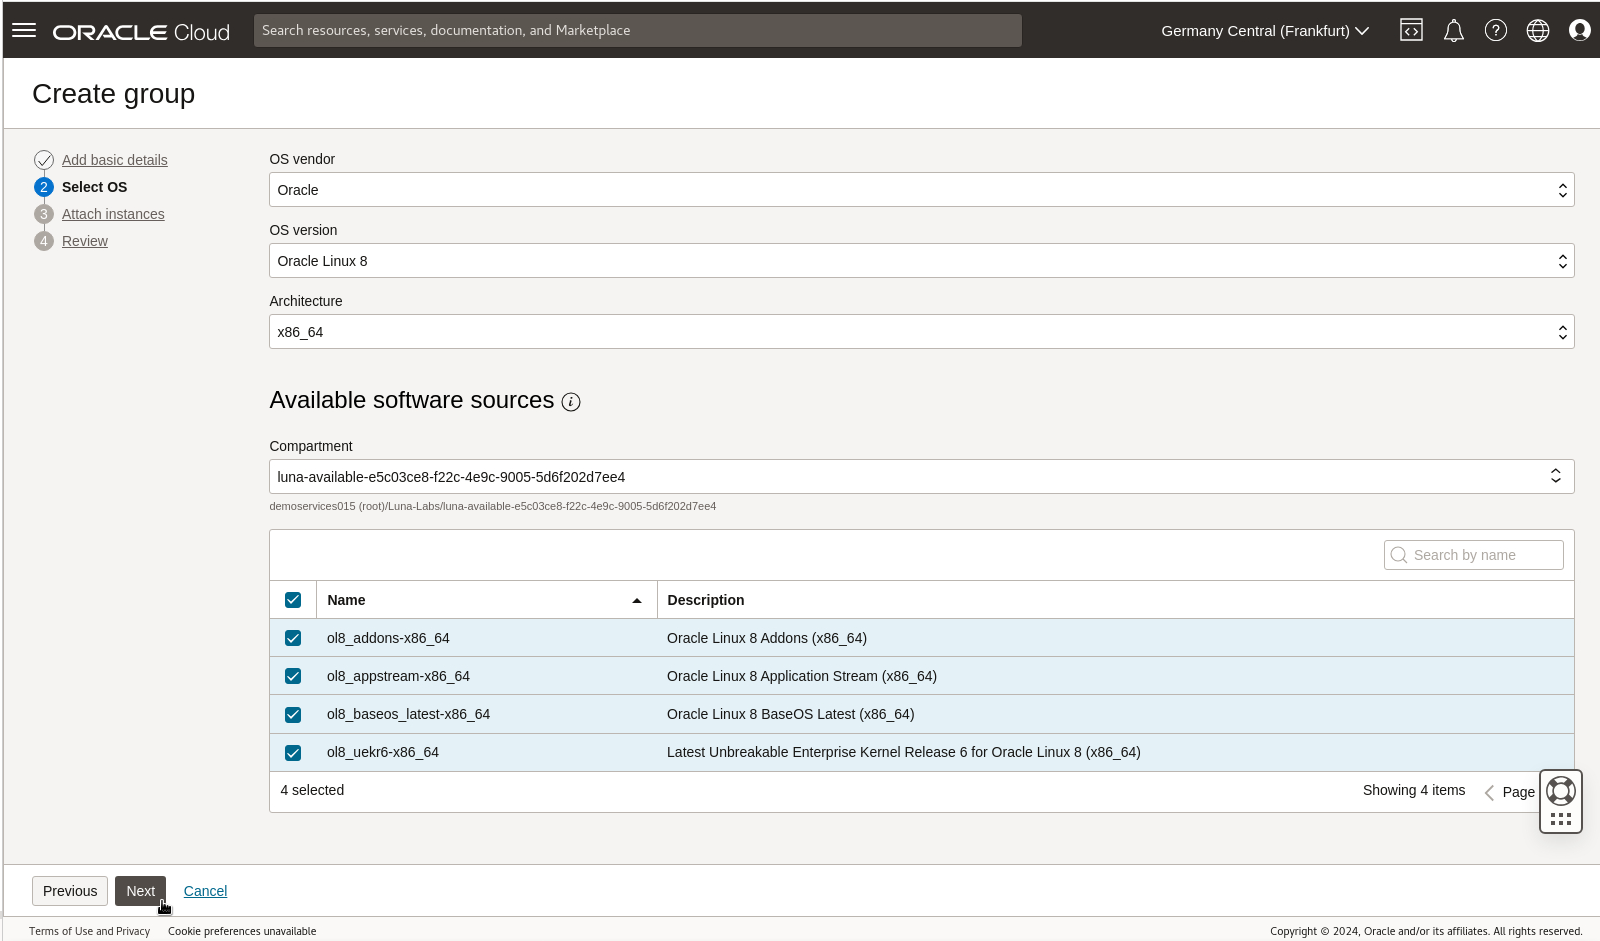Open the Germany Central region selector

pos(1264,30)
